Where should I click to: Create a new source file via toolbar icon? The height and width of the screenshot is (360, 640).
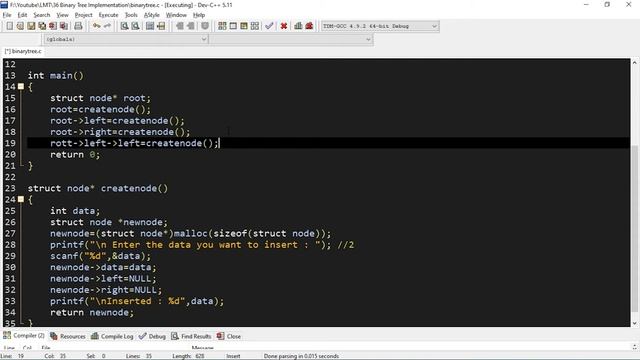[x=9, y=26]
